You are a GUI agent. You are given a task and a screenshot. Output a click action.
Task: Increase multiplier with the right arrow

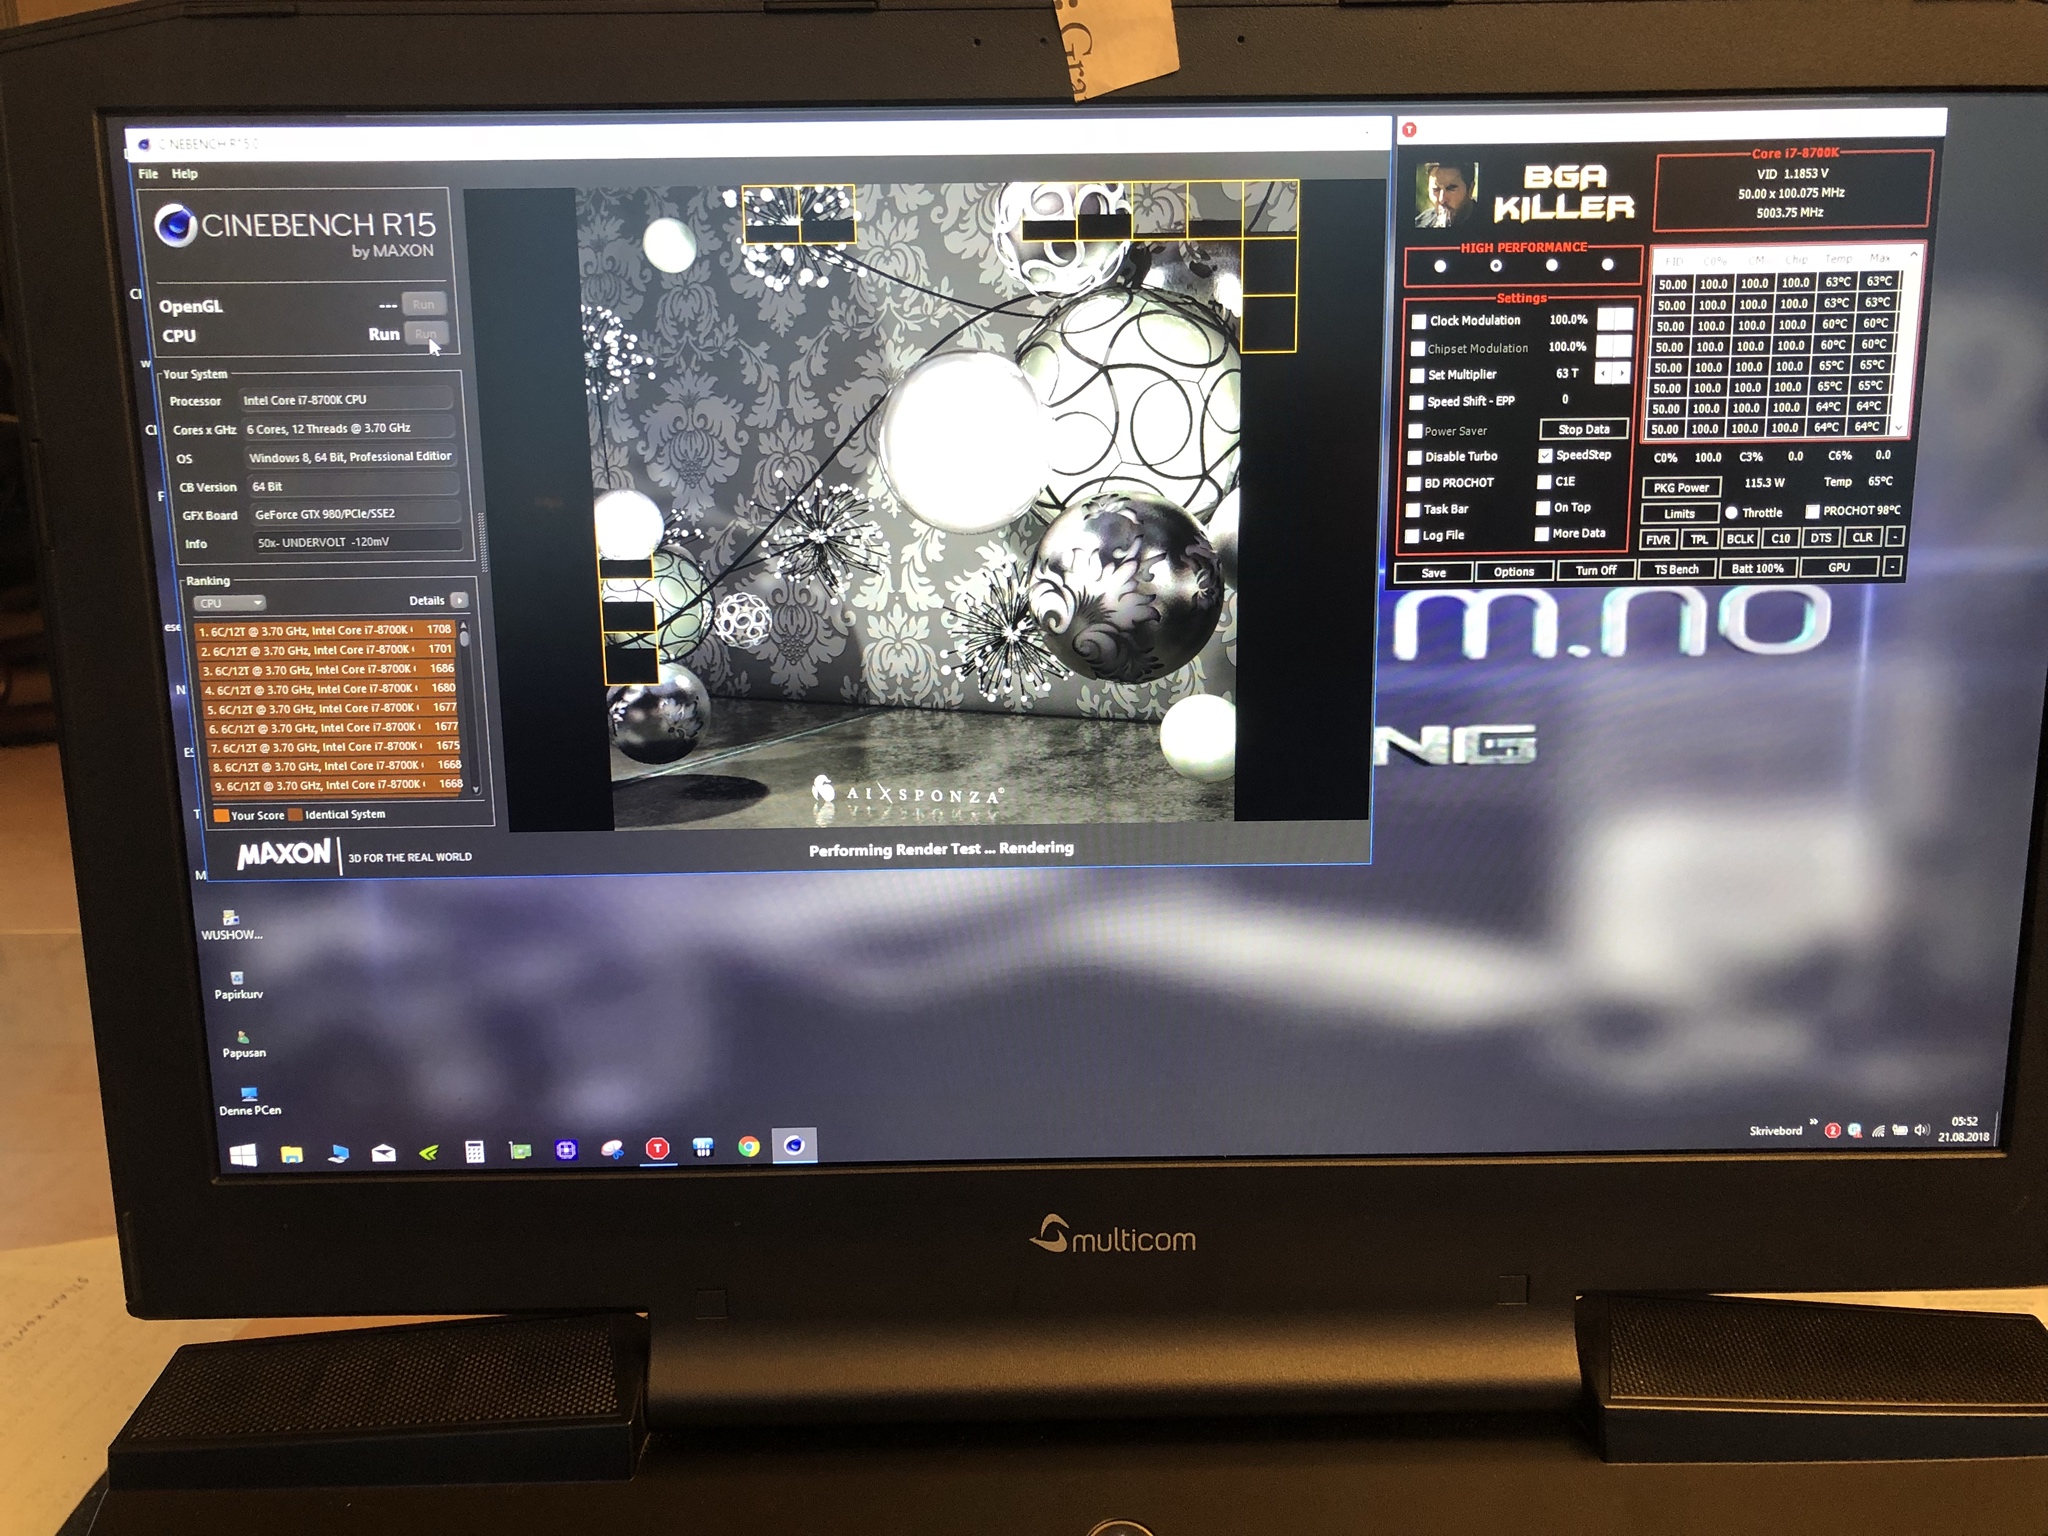click(x=1621, y=373)
